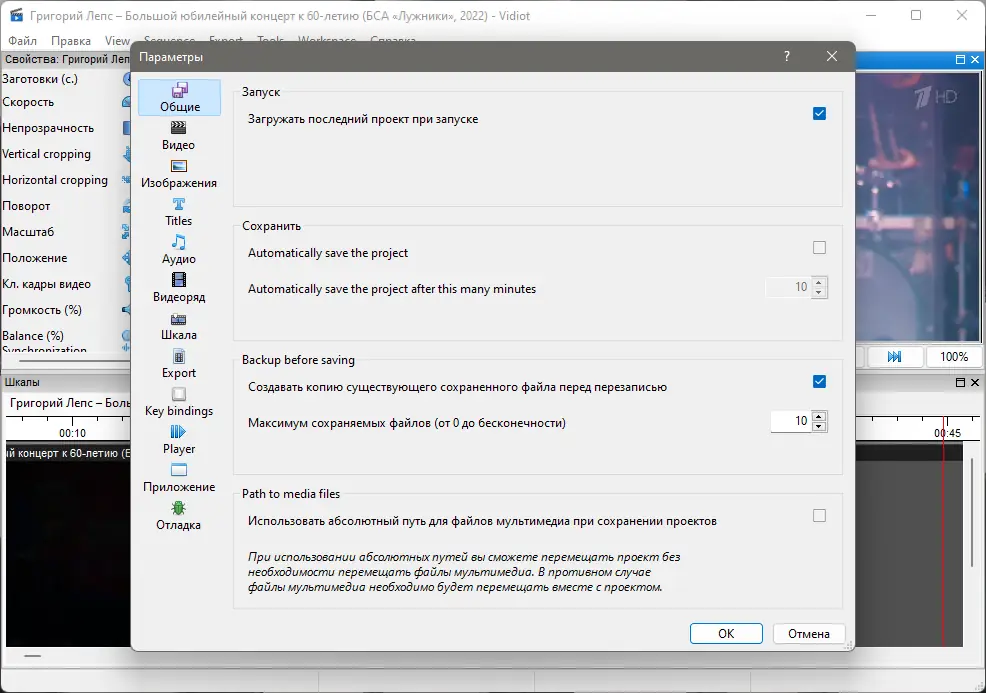Click the Масштаб property label
Image resolution: width=986 pixels, height=693 pixels.
tap(28, 231)
